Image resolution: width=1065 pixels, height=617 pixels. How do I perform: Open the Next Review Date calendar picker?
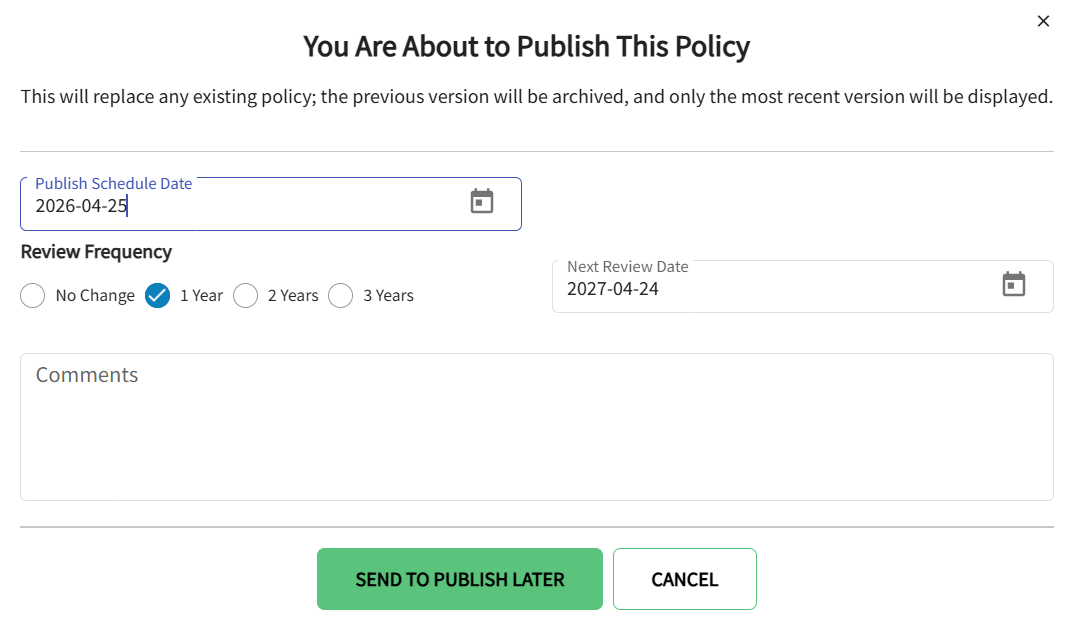(x=1014, y=284)
